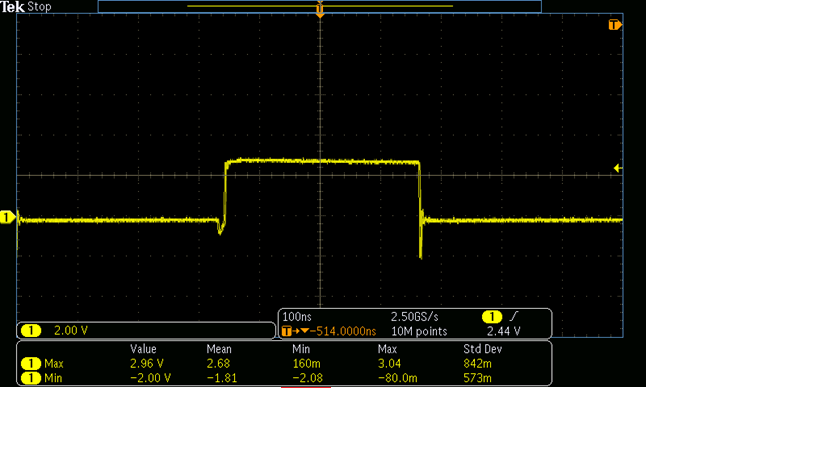819x460 pixels.
Task: Click the orange T delay icon beside -514.0000ns
Action: (287, 331)
